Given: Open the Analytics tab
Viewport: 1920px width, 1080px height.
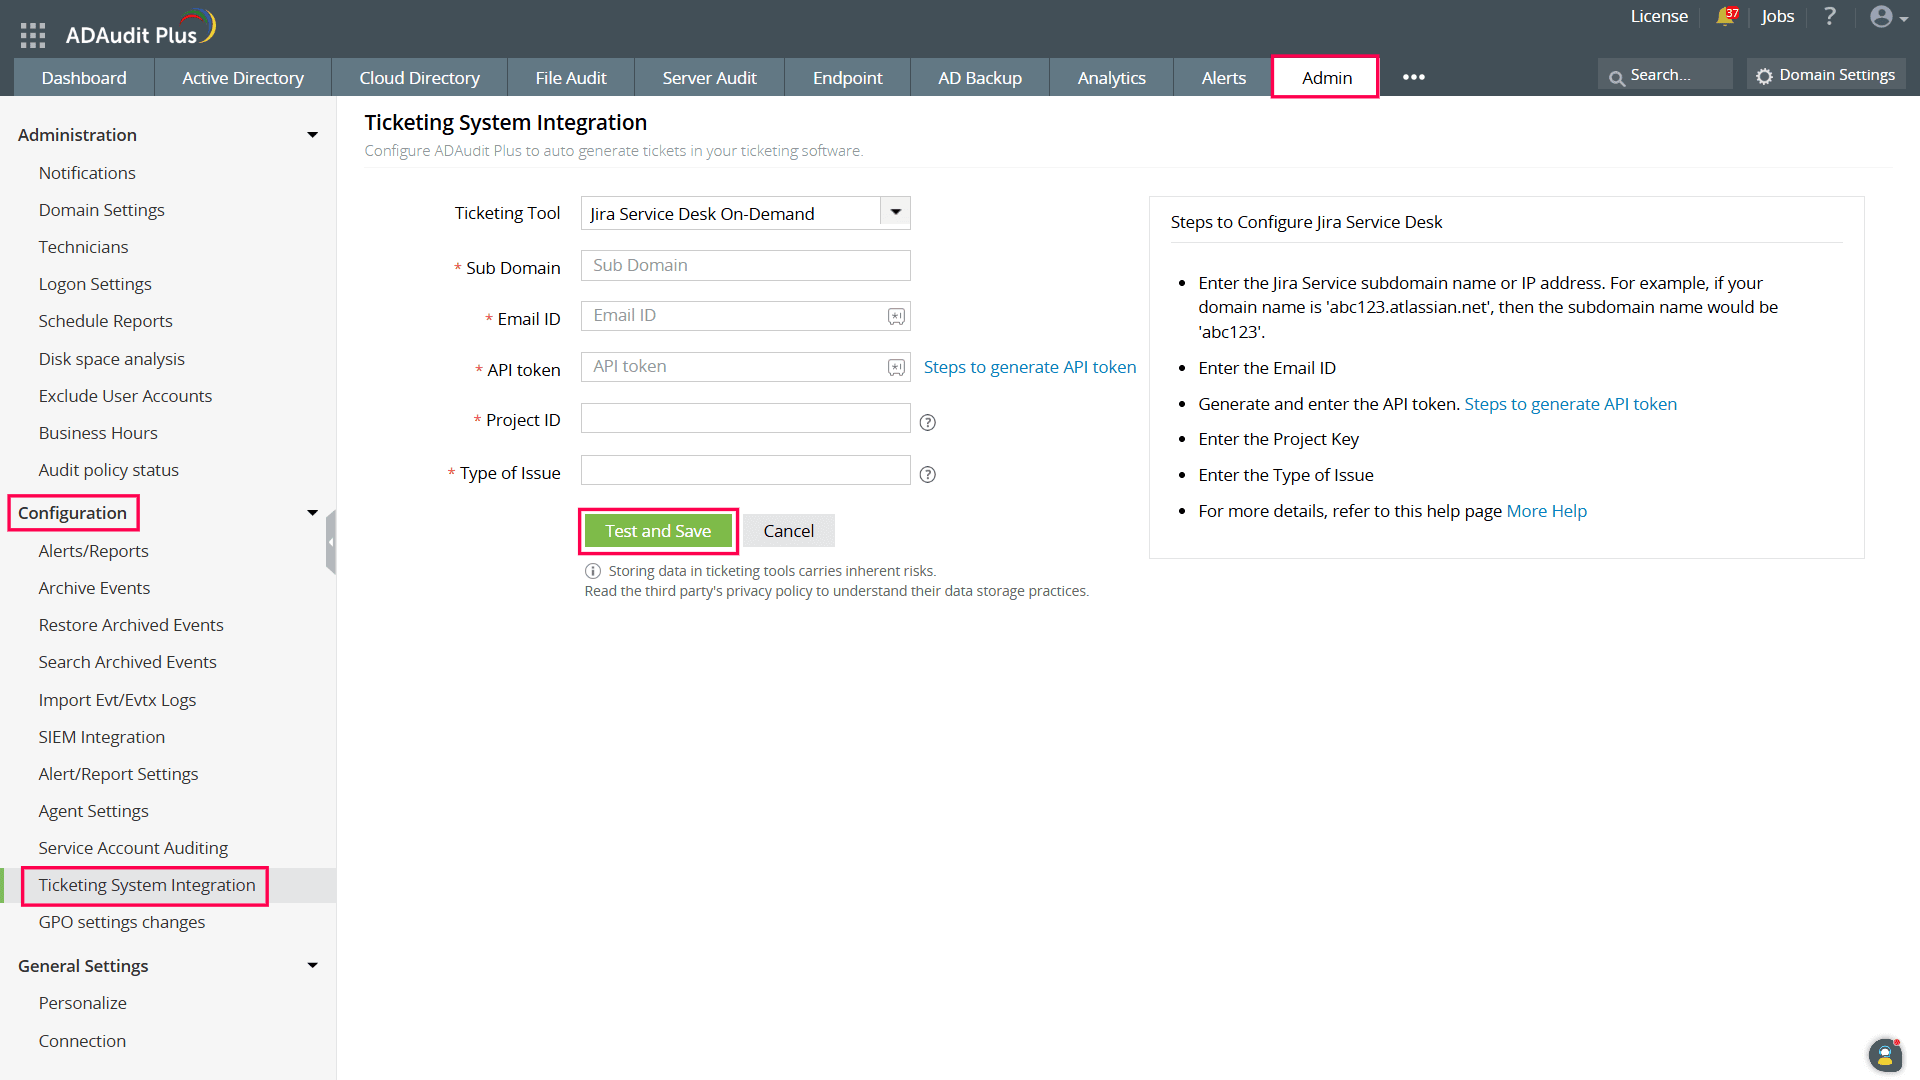Looking at the screenshot, I should (1111, 77).
